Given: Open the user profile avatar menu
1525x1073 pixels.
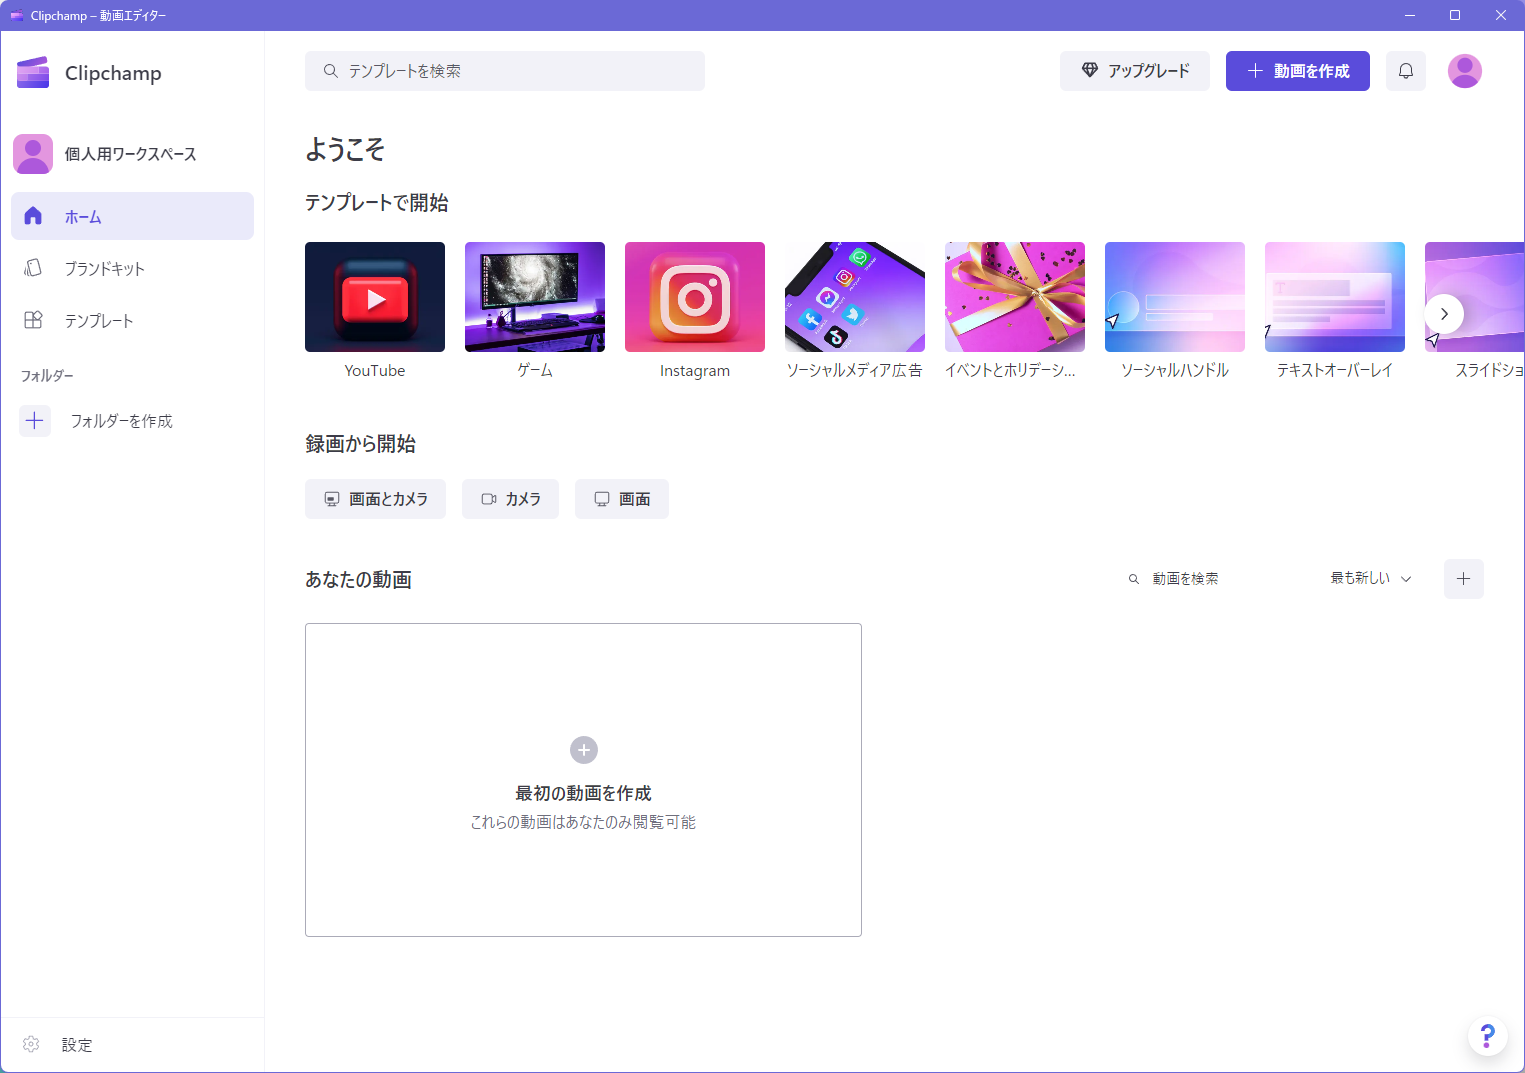Looking at the screenshot, I should (x=1464, y=71).
